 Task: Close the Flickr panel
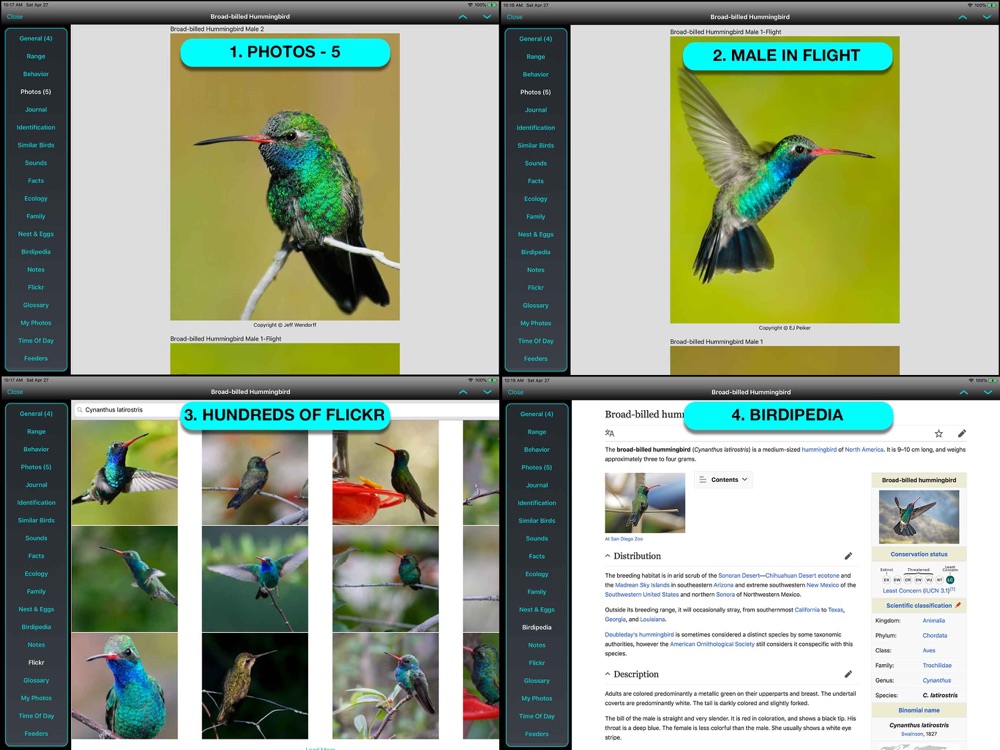tap(15, 392)
